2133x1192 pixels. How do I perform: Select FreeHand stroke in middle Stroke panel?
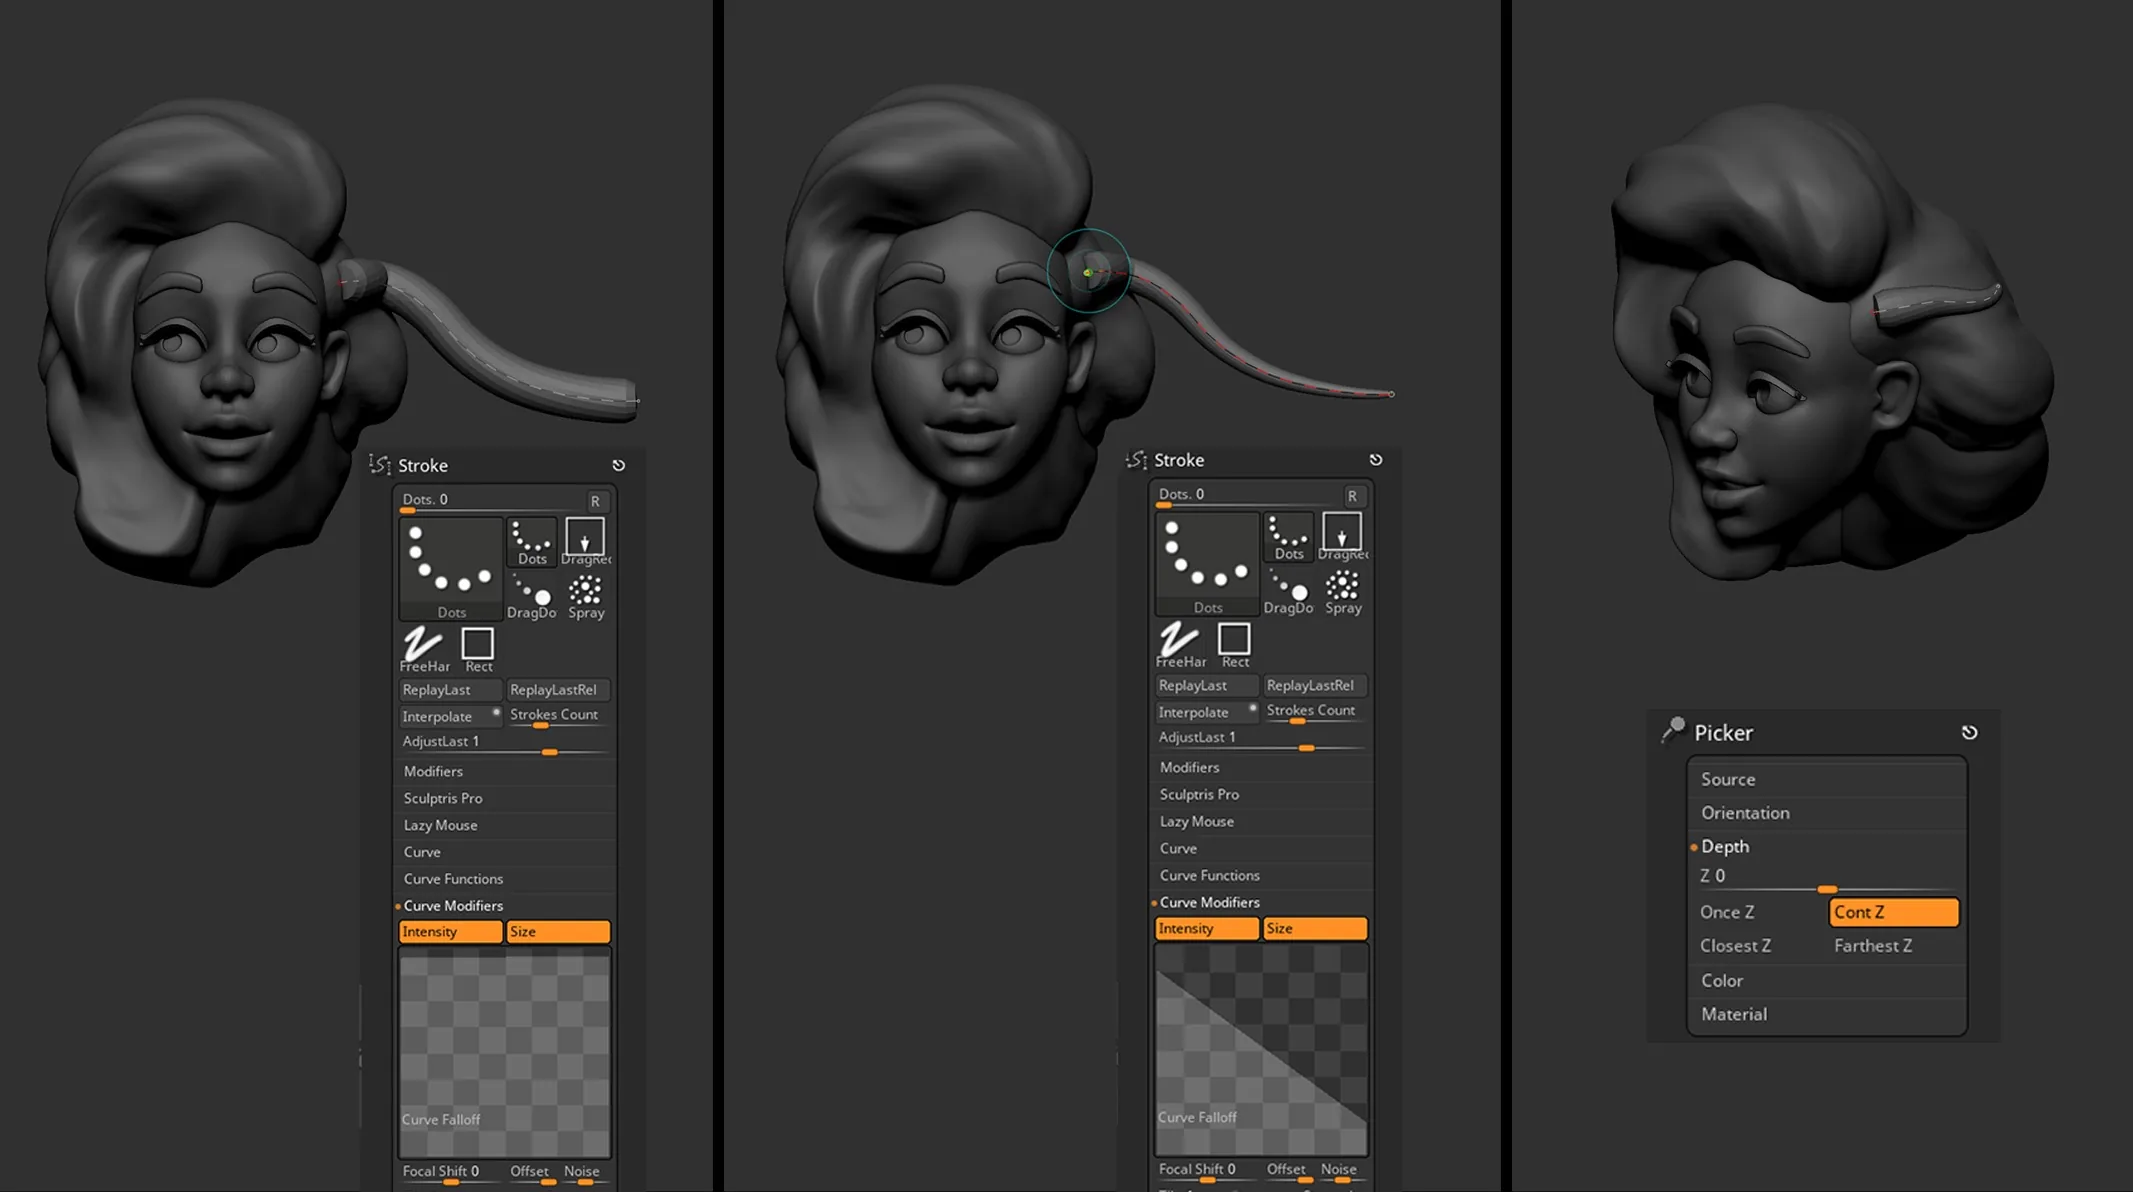click(x=1181, y=644)
